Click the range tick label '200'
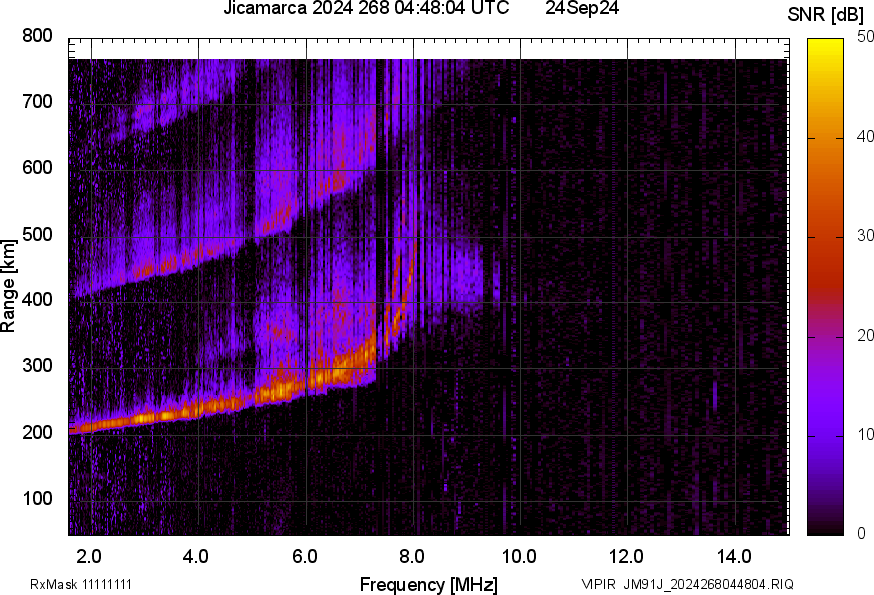The image size is (874, 595). (x=37, y=432)
